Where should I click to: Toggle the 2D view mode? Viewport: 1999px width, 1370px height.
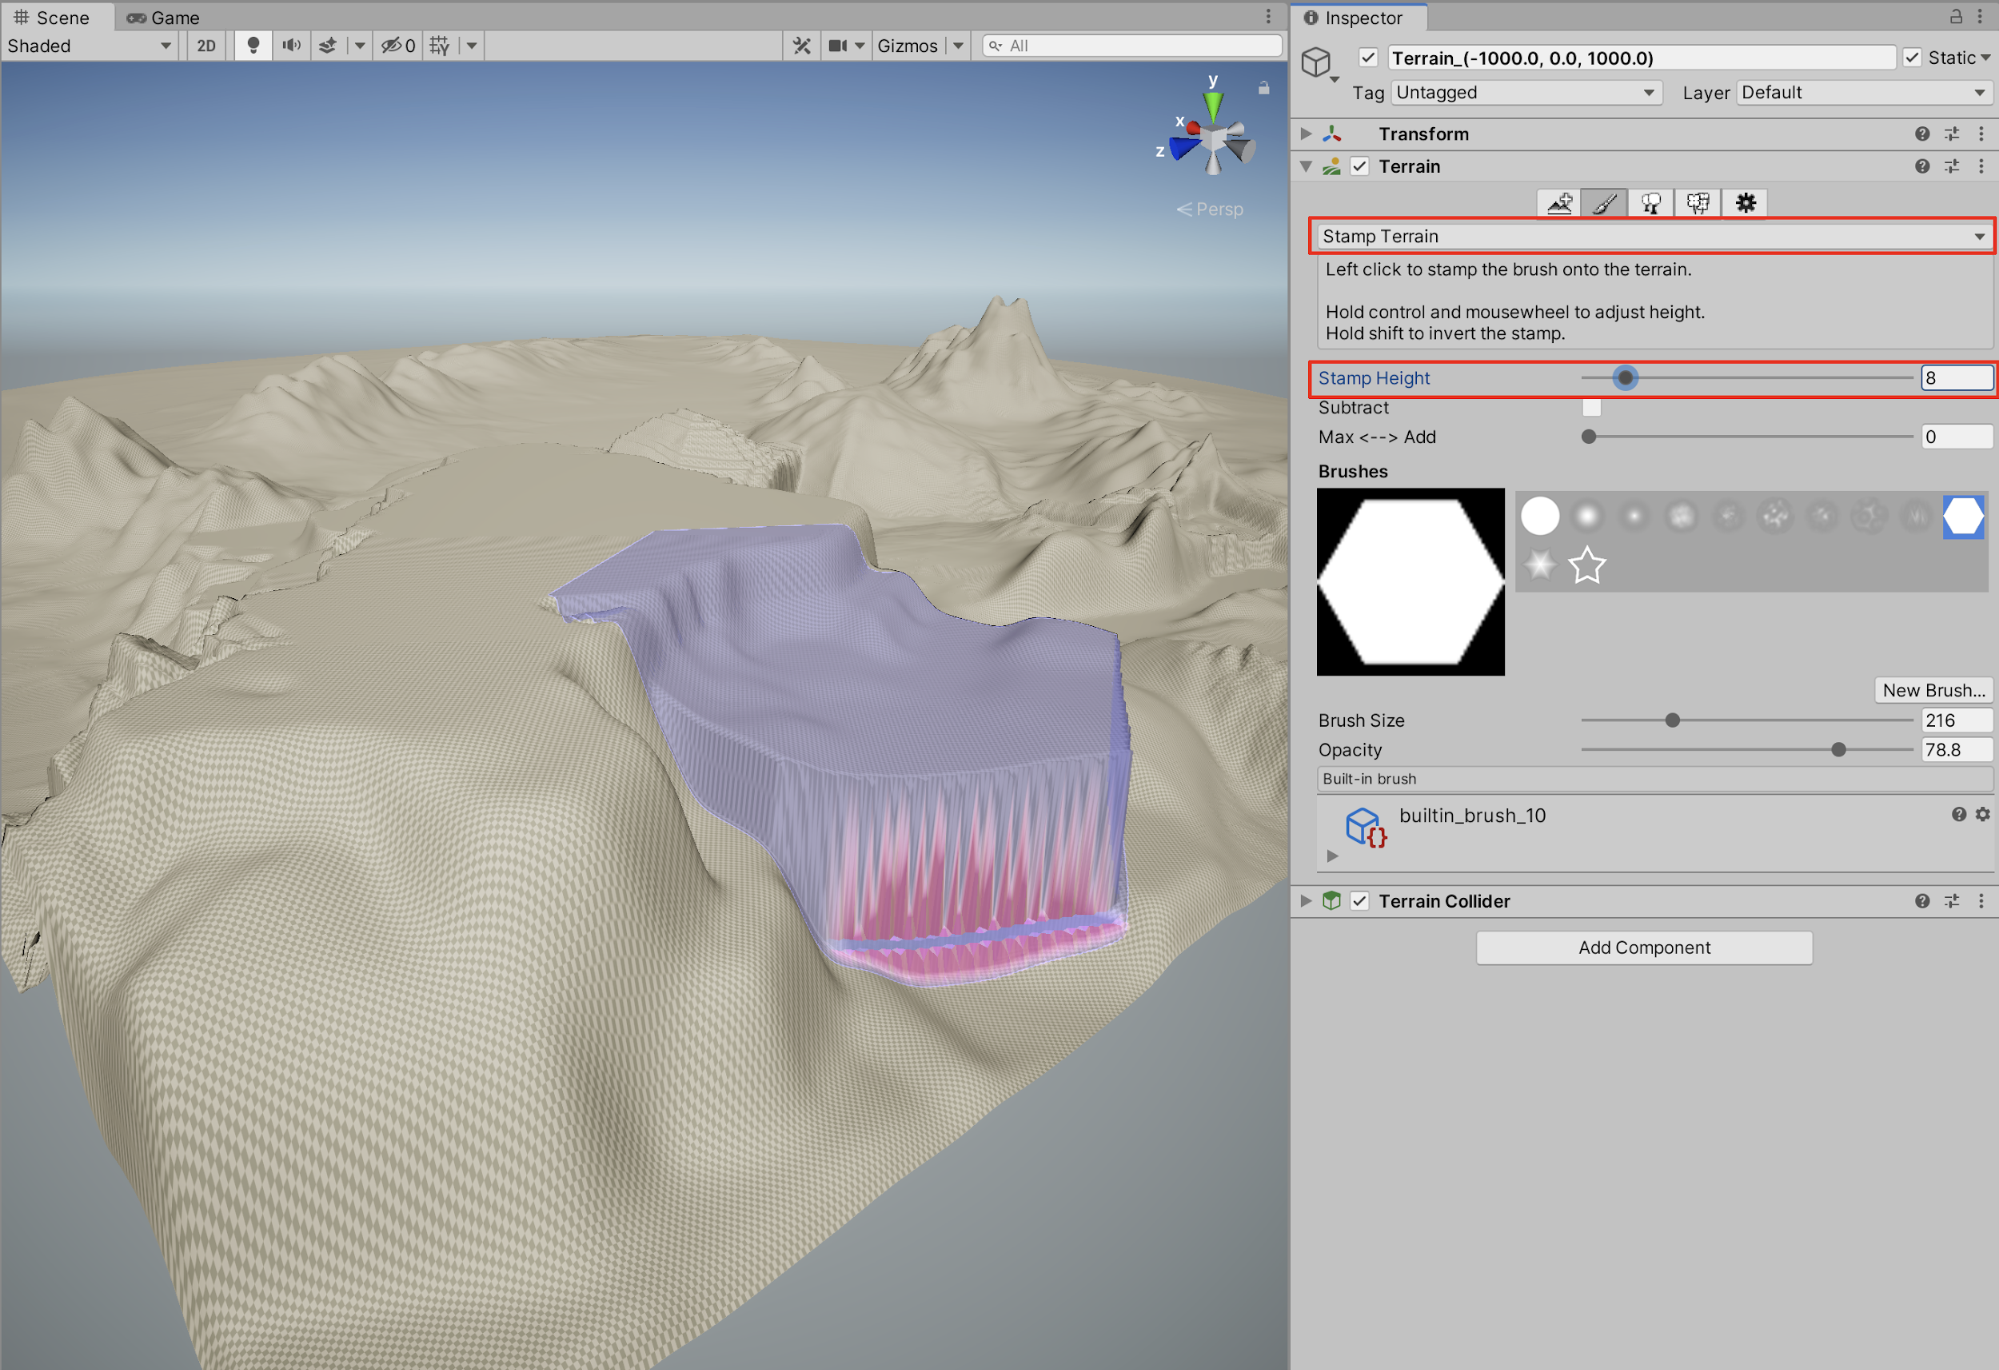tap(206, 45)
